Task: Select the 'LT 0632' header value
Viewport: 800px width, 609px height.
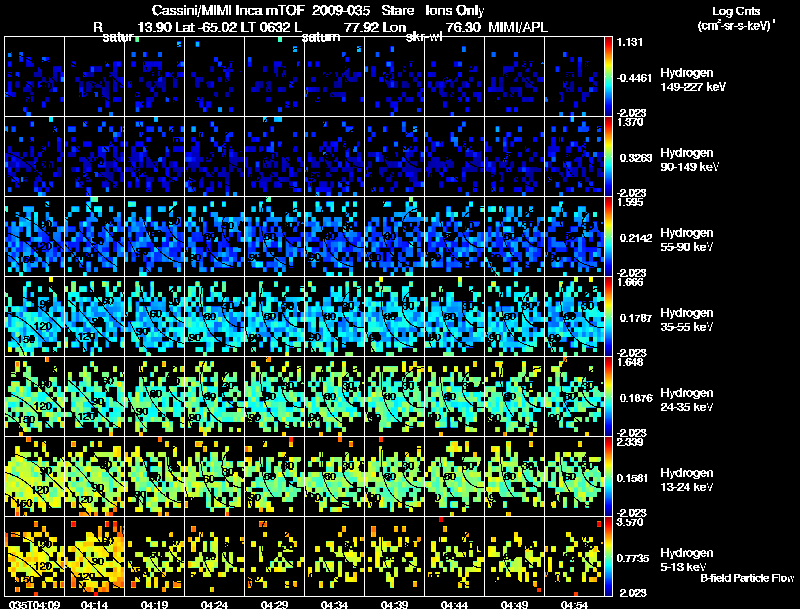Action: click(x=268, y=27)
